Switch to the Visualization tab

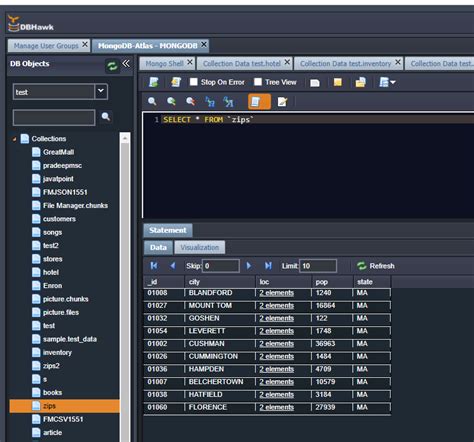pos(200,247)
